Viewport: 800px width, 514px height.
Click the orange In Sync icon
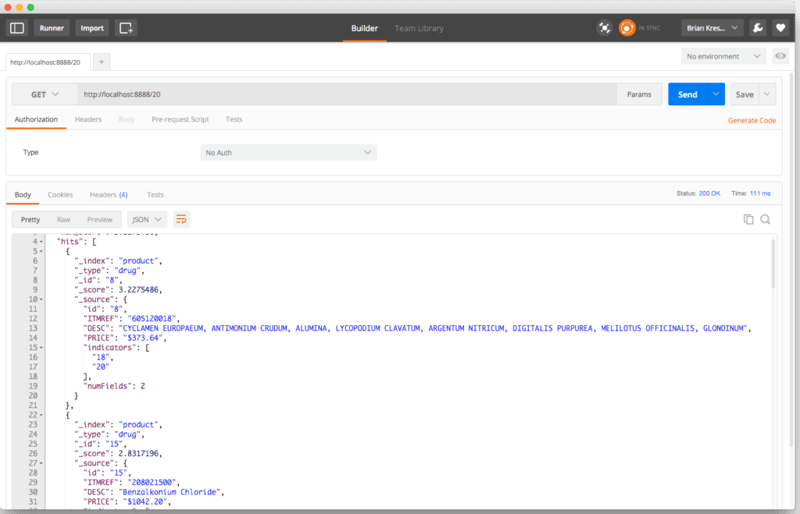pos(628,28)
